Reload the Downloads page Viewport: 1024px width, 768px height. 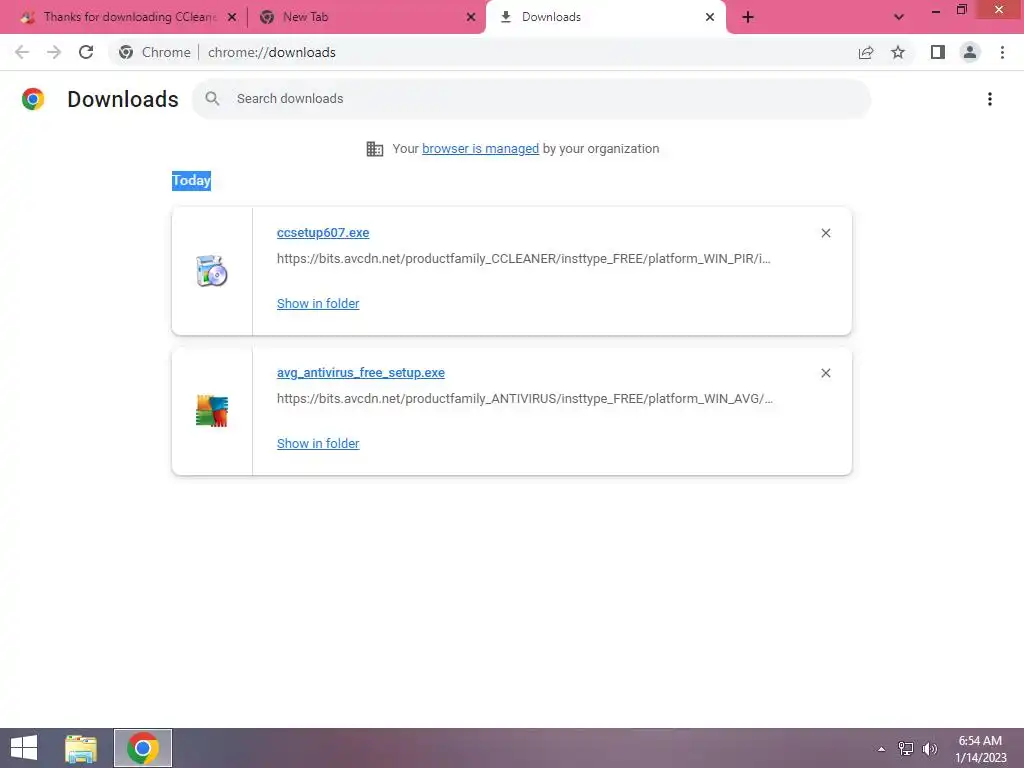pos(86,52)
